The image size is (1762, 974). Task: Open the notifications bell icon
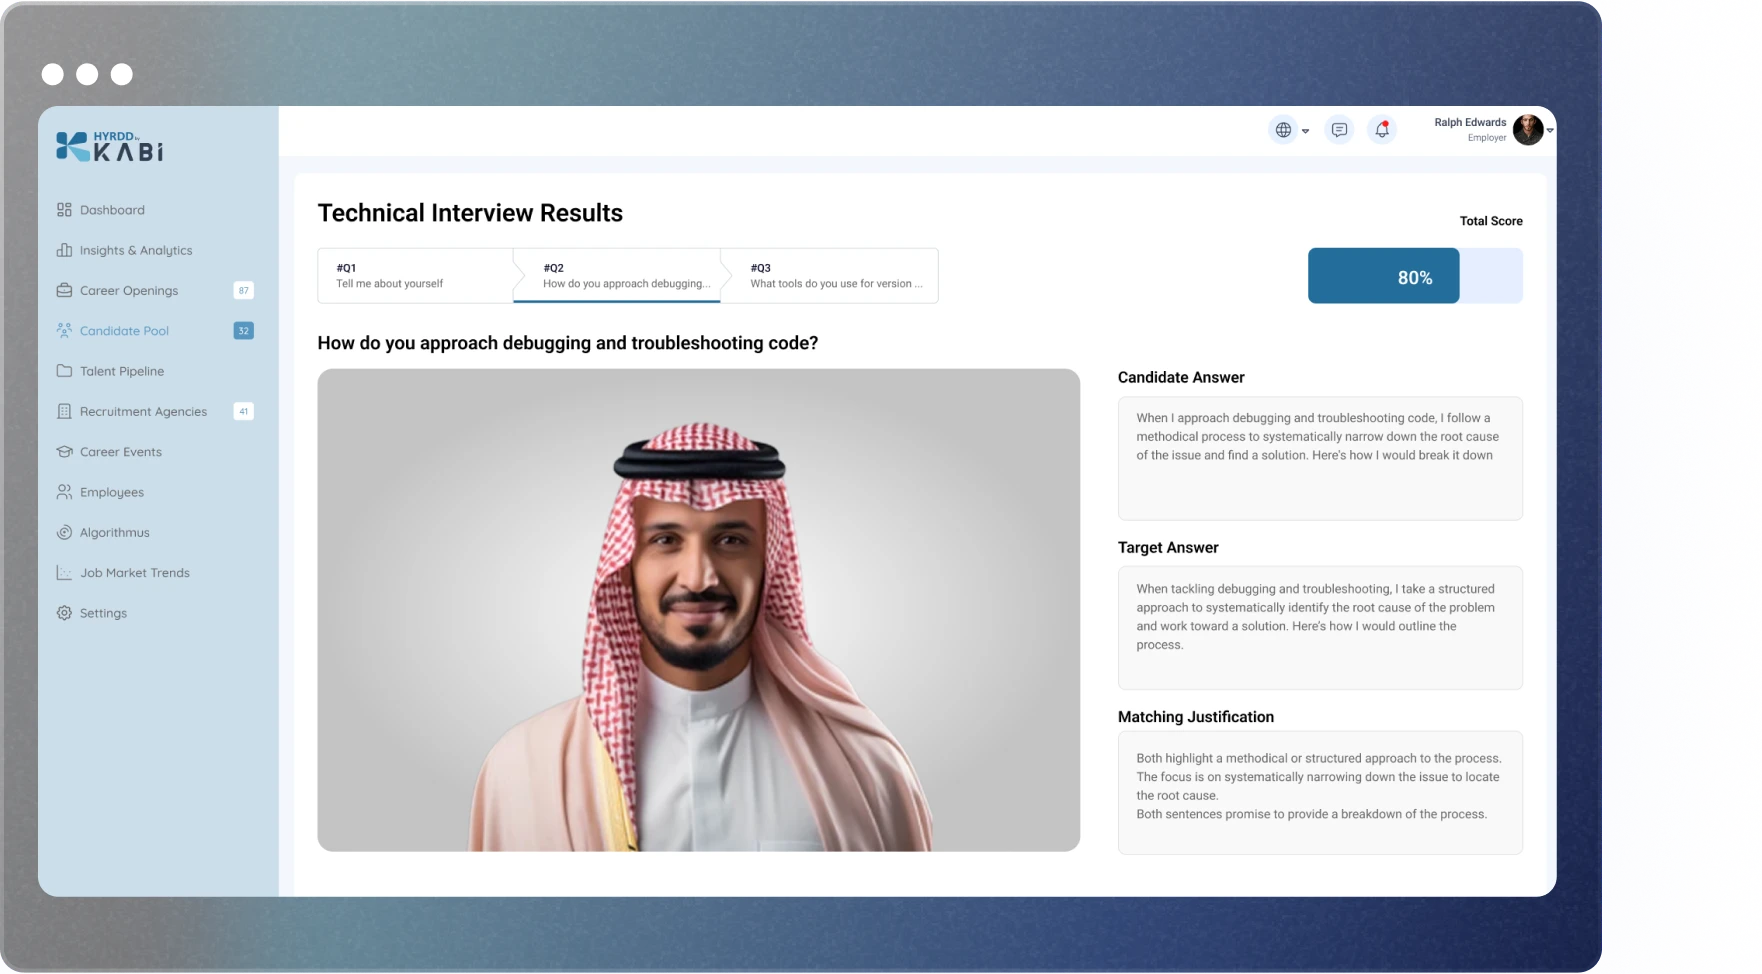(1382, 130)
